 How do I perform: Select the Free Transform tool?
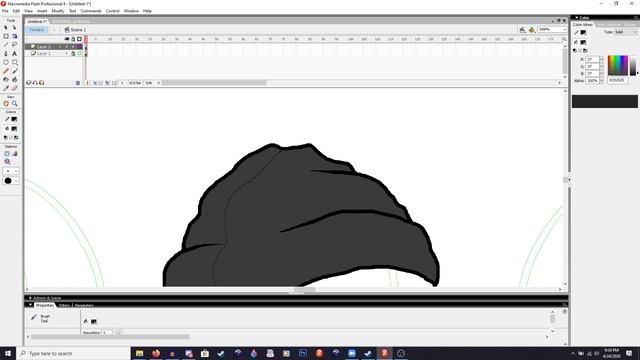[x=6, y=36]
